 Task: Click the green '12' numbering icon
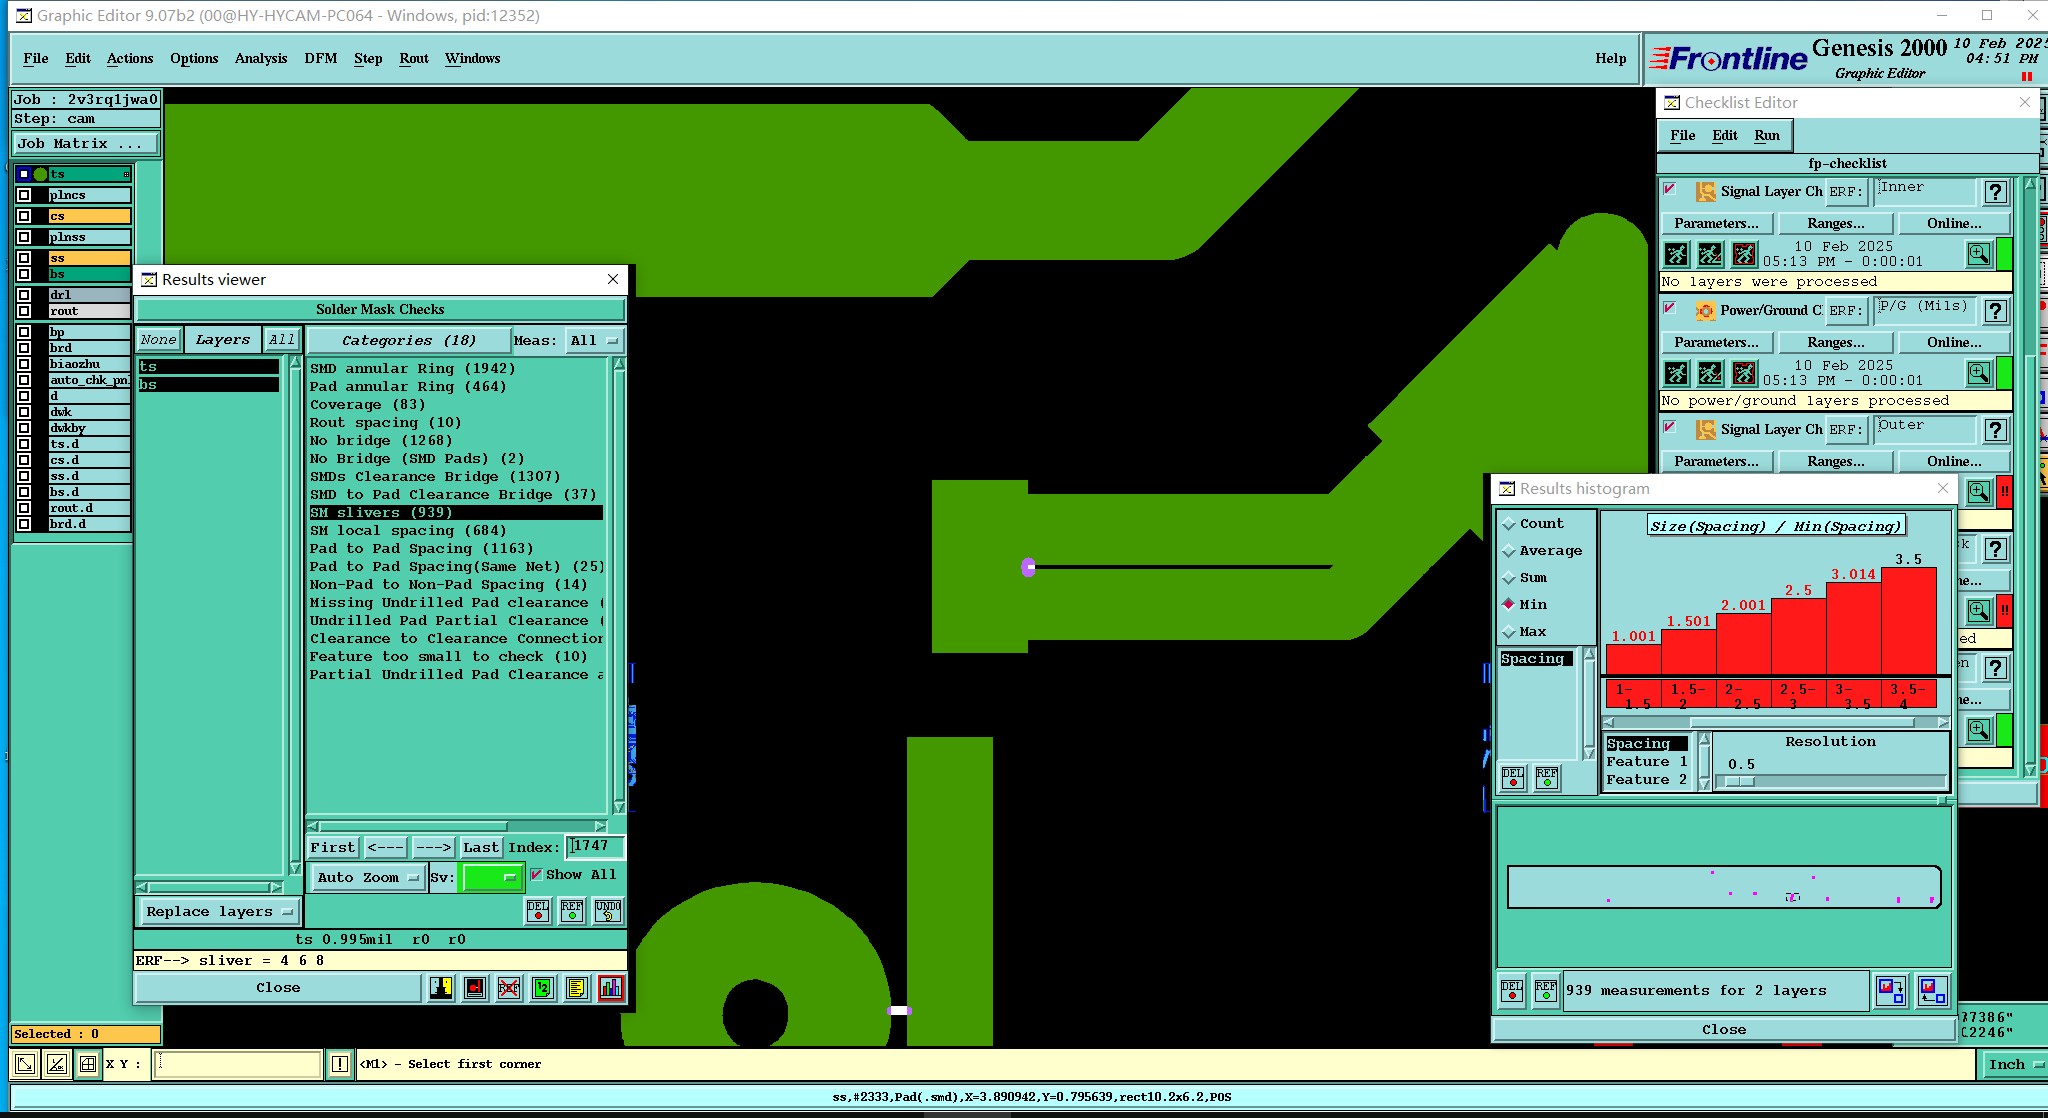[542, 988]
